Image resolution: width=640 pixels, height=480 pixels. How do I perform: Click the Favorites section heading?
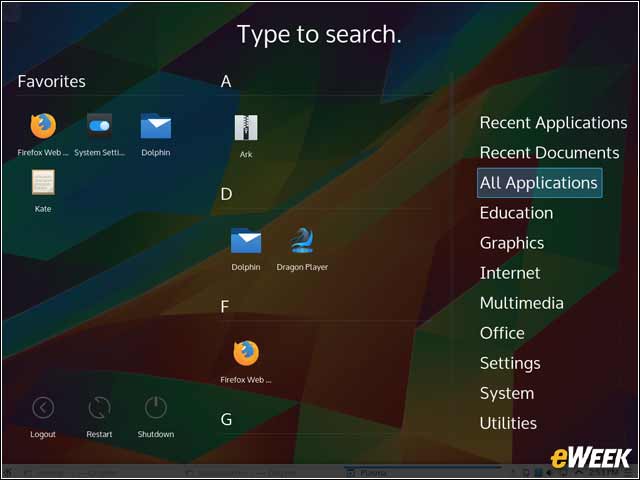pos(51,81)
